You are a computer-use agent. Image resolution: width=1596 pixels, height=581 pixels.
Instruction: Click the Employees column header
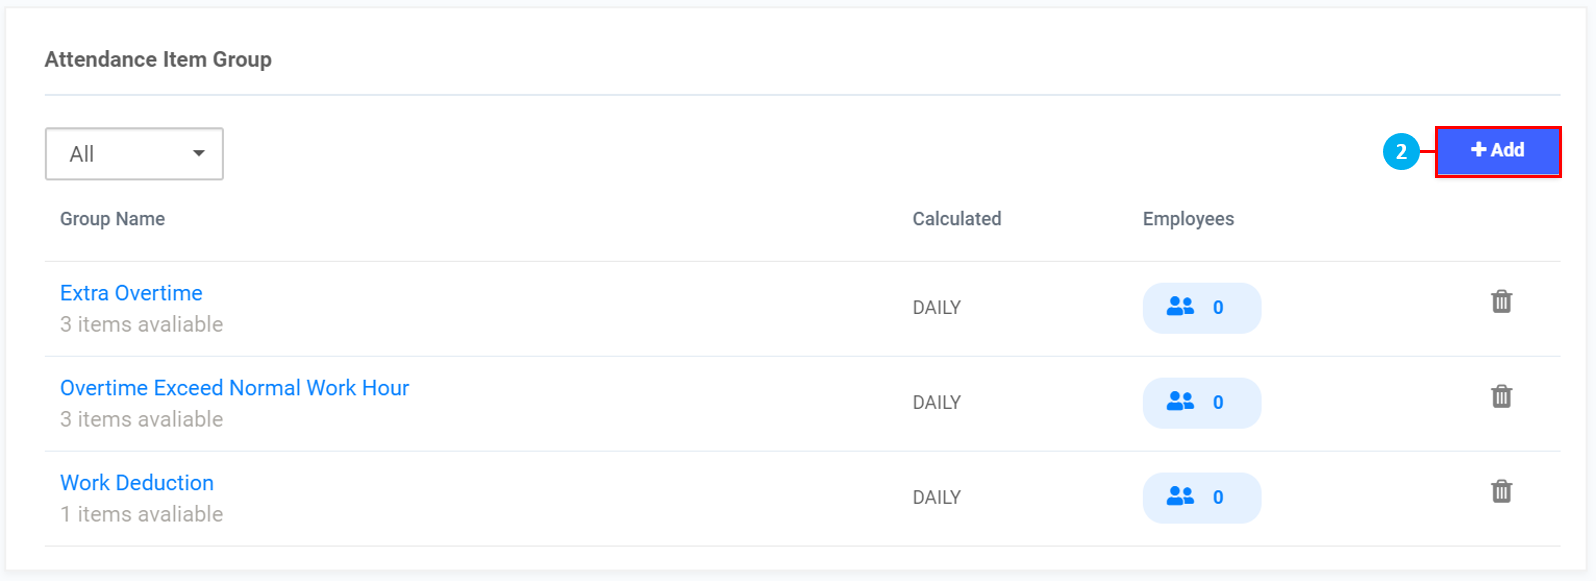(1188, 219)
